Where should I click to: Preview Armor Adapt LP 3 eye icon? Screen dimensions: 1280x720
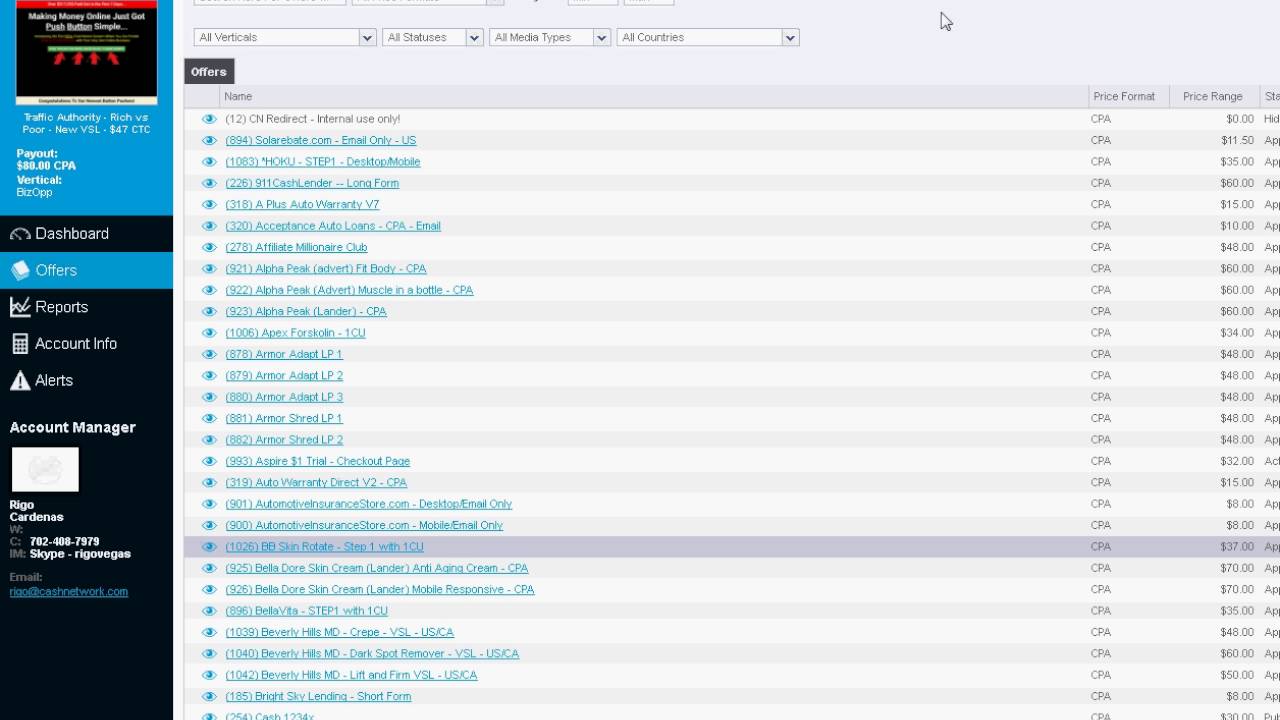click(x=209, y=397)
